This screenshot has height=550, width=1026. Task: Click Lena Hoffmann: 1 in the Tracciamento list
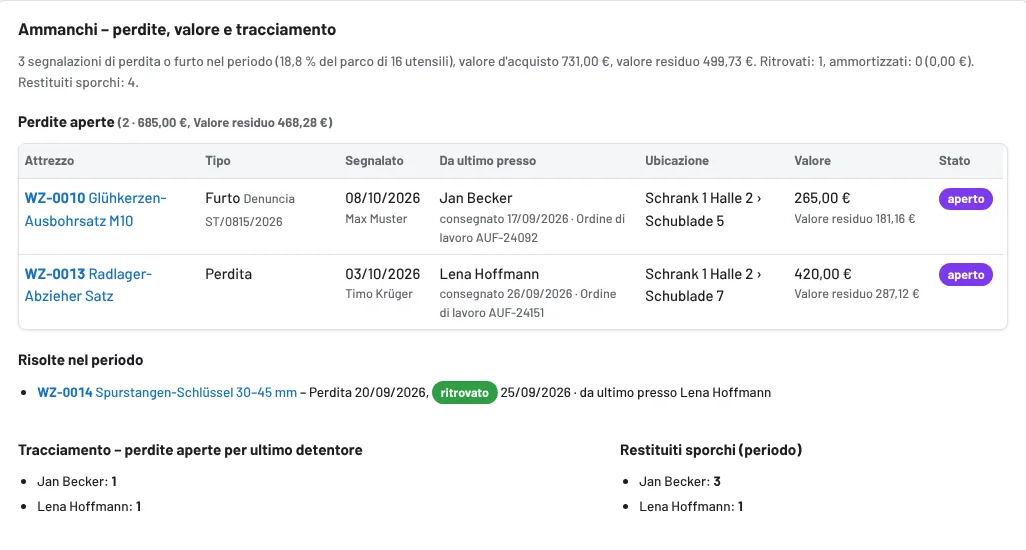point(89,506)
